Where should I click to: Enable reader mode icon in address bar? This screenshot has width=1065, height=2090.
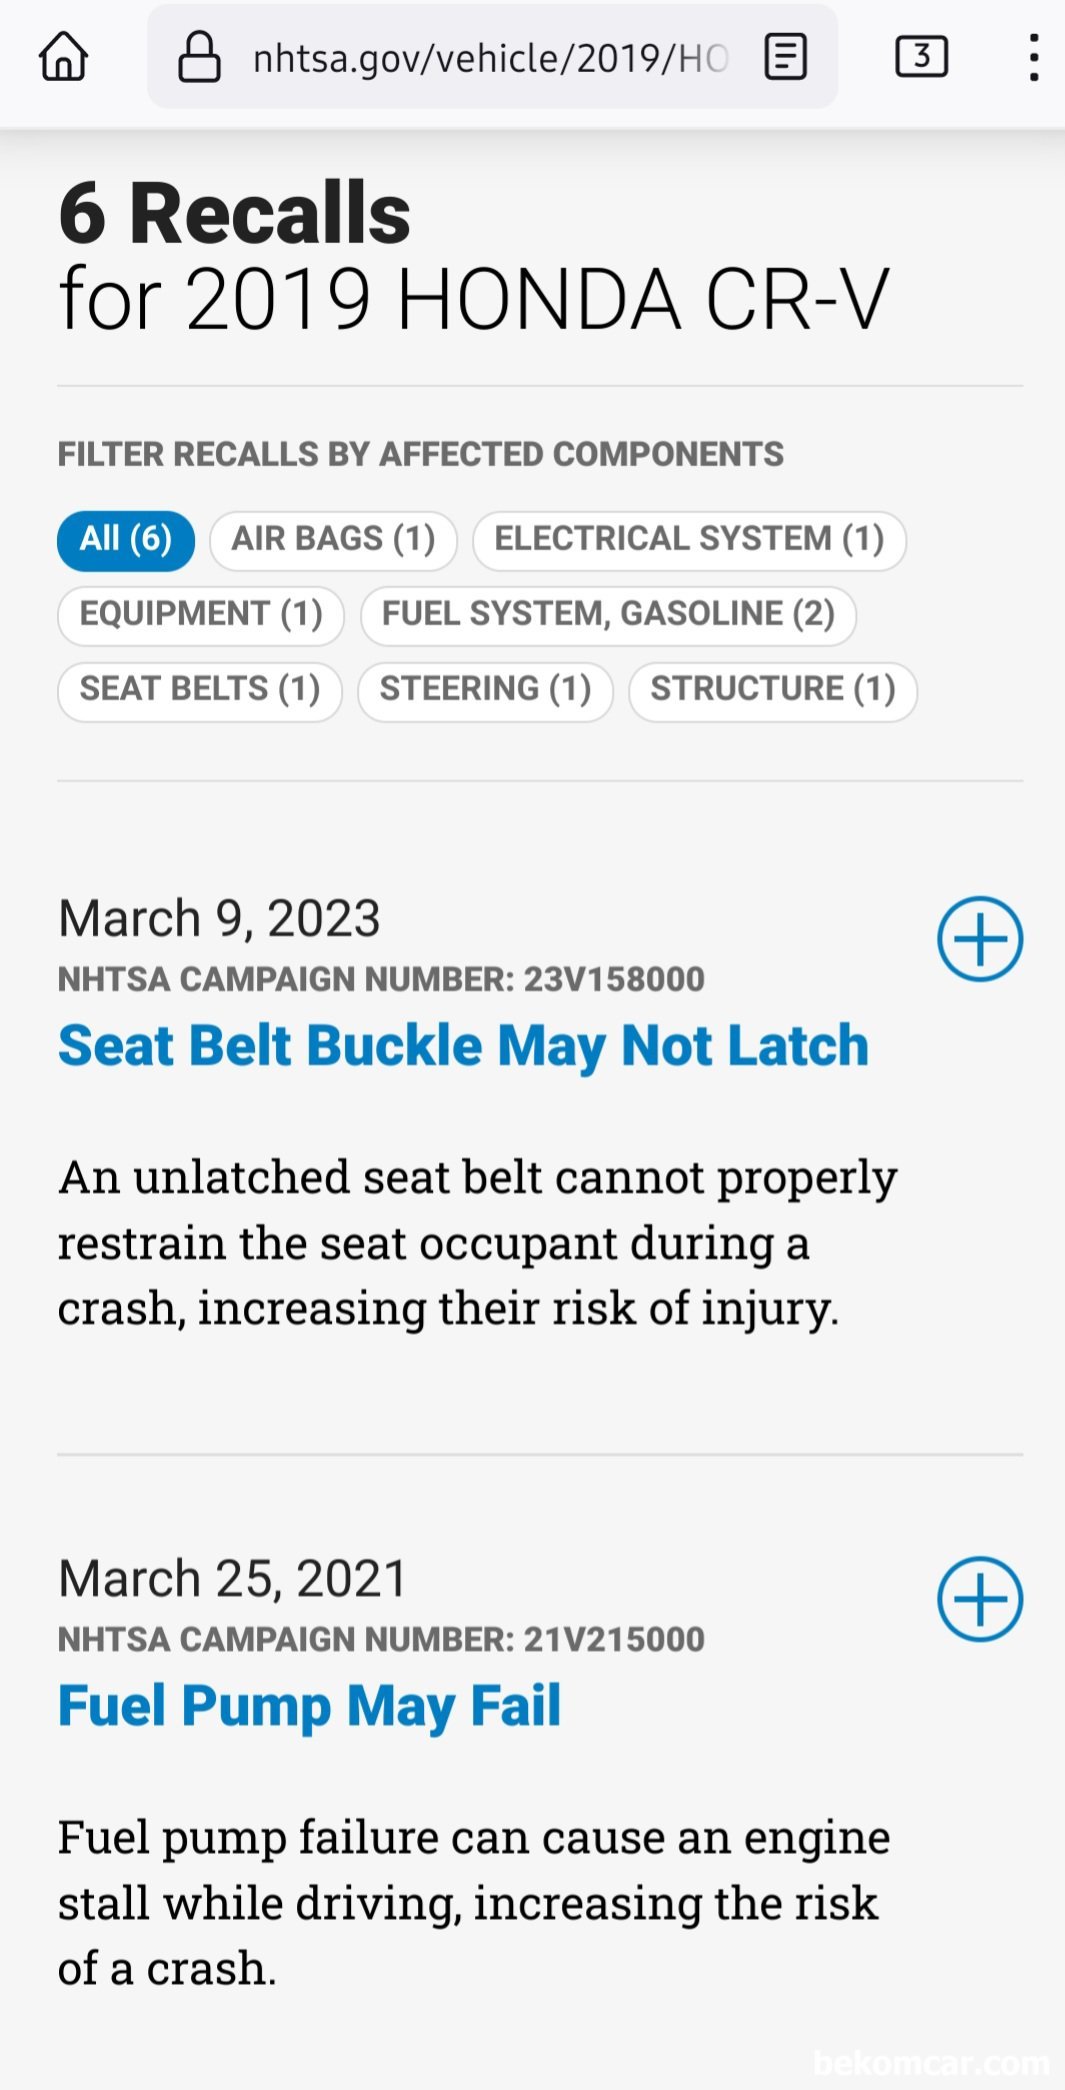pos(785,57)
